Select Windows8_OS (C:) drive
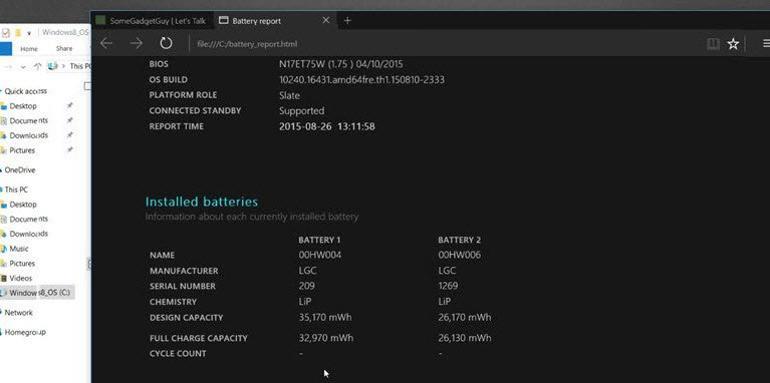 pyautogui.click(x=37, y=293)
